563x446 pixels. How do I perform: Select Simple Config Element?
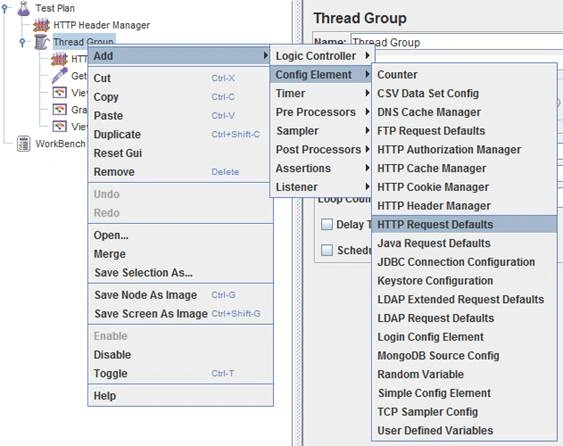coord(464,393)
